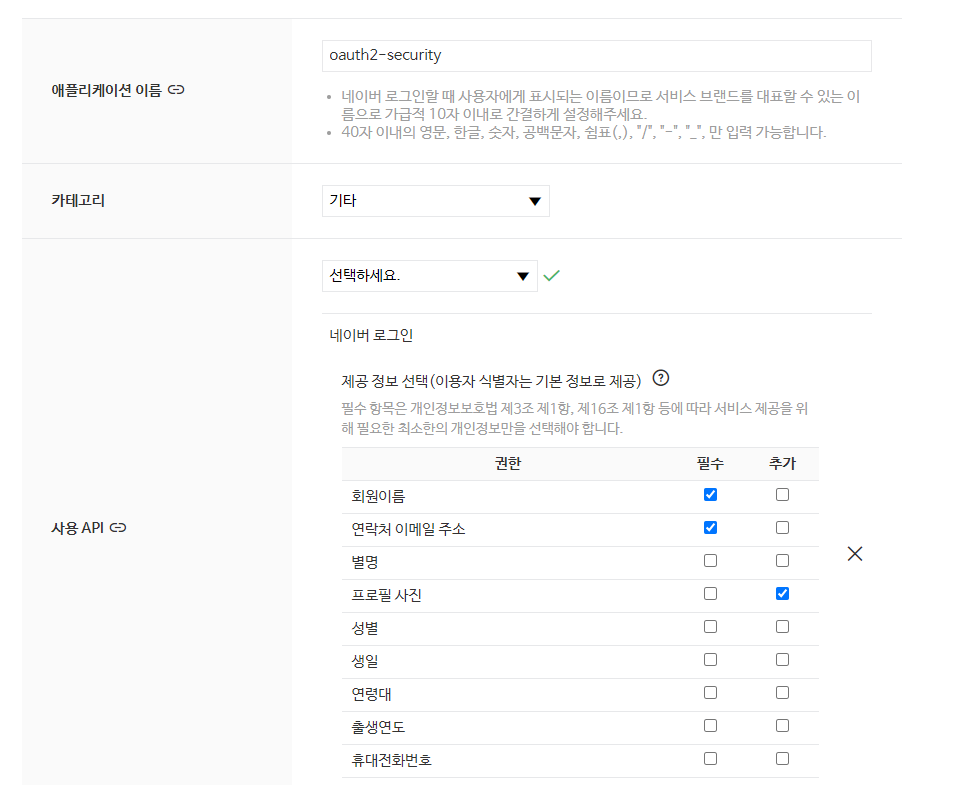Click the 제공 정보 선택 title text

tap(491, 381)
